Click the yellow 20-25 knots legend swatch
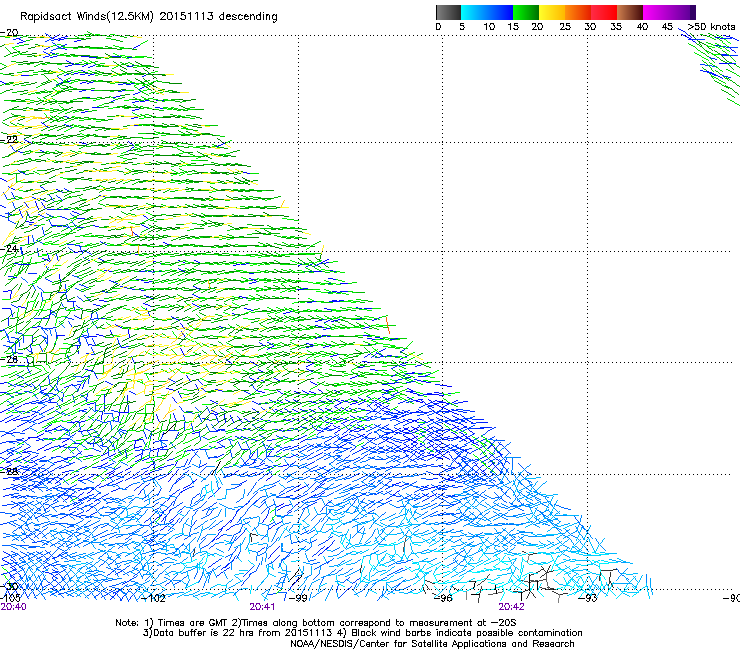This screenshot has height=650, width=740. pos(552,12)
